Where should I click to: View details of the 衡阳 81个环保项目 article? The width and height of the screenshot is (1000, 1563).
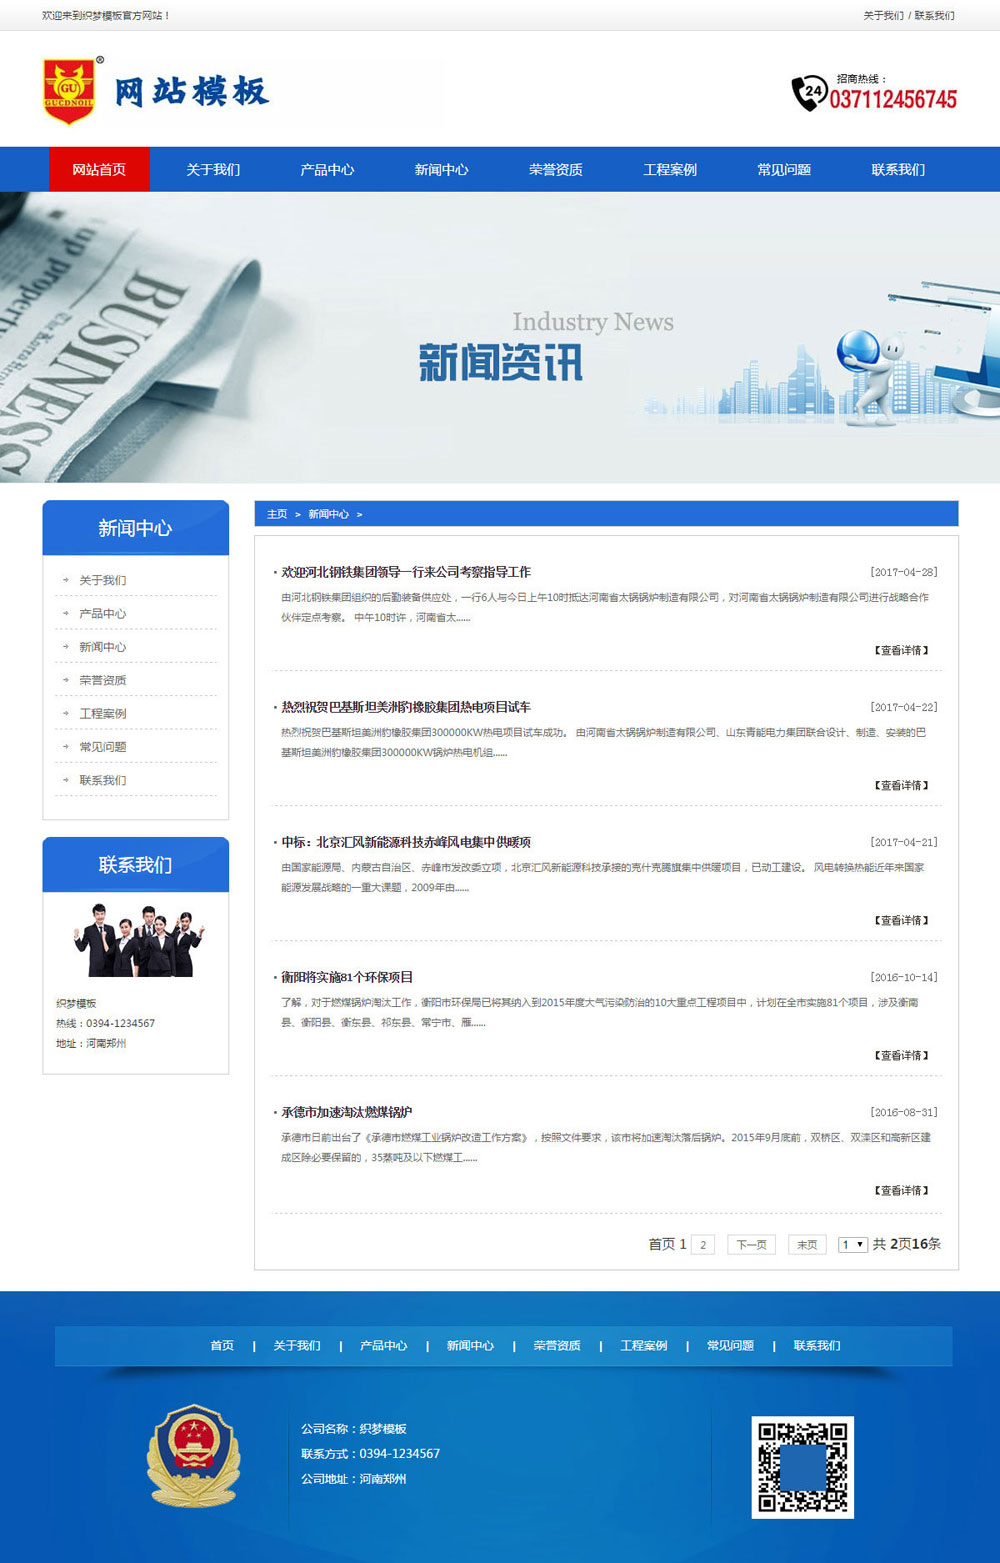pos(901,1055)
